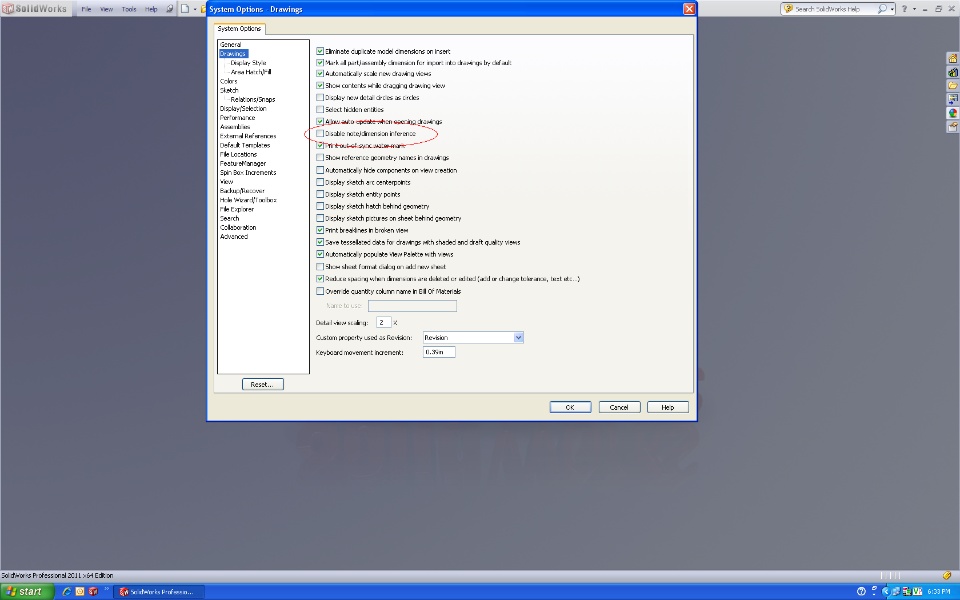Click the Keyboard movement increment field
The height and width of the screenshot is (600, 960).
439,352
